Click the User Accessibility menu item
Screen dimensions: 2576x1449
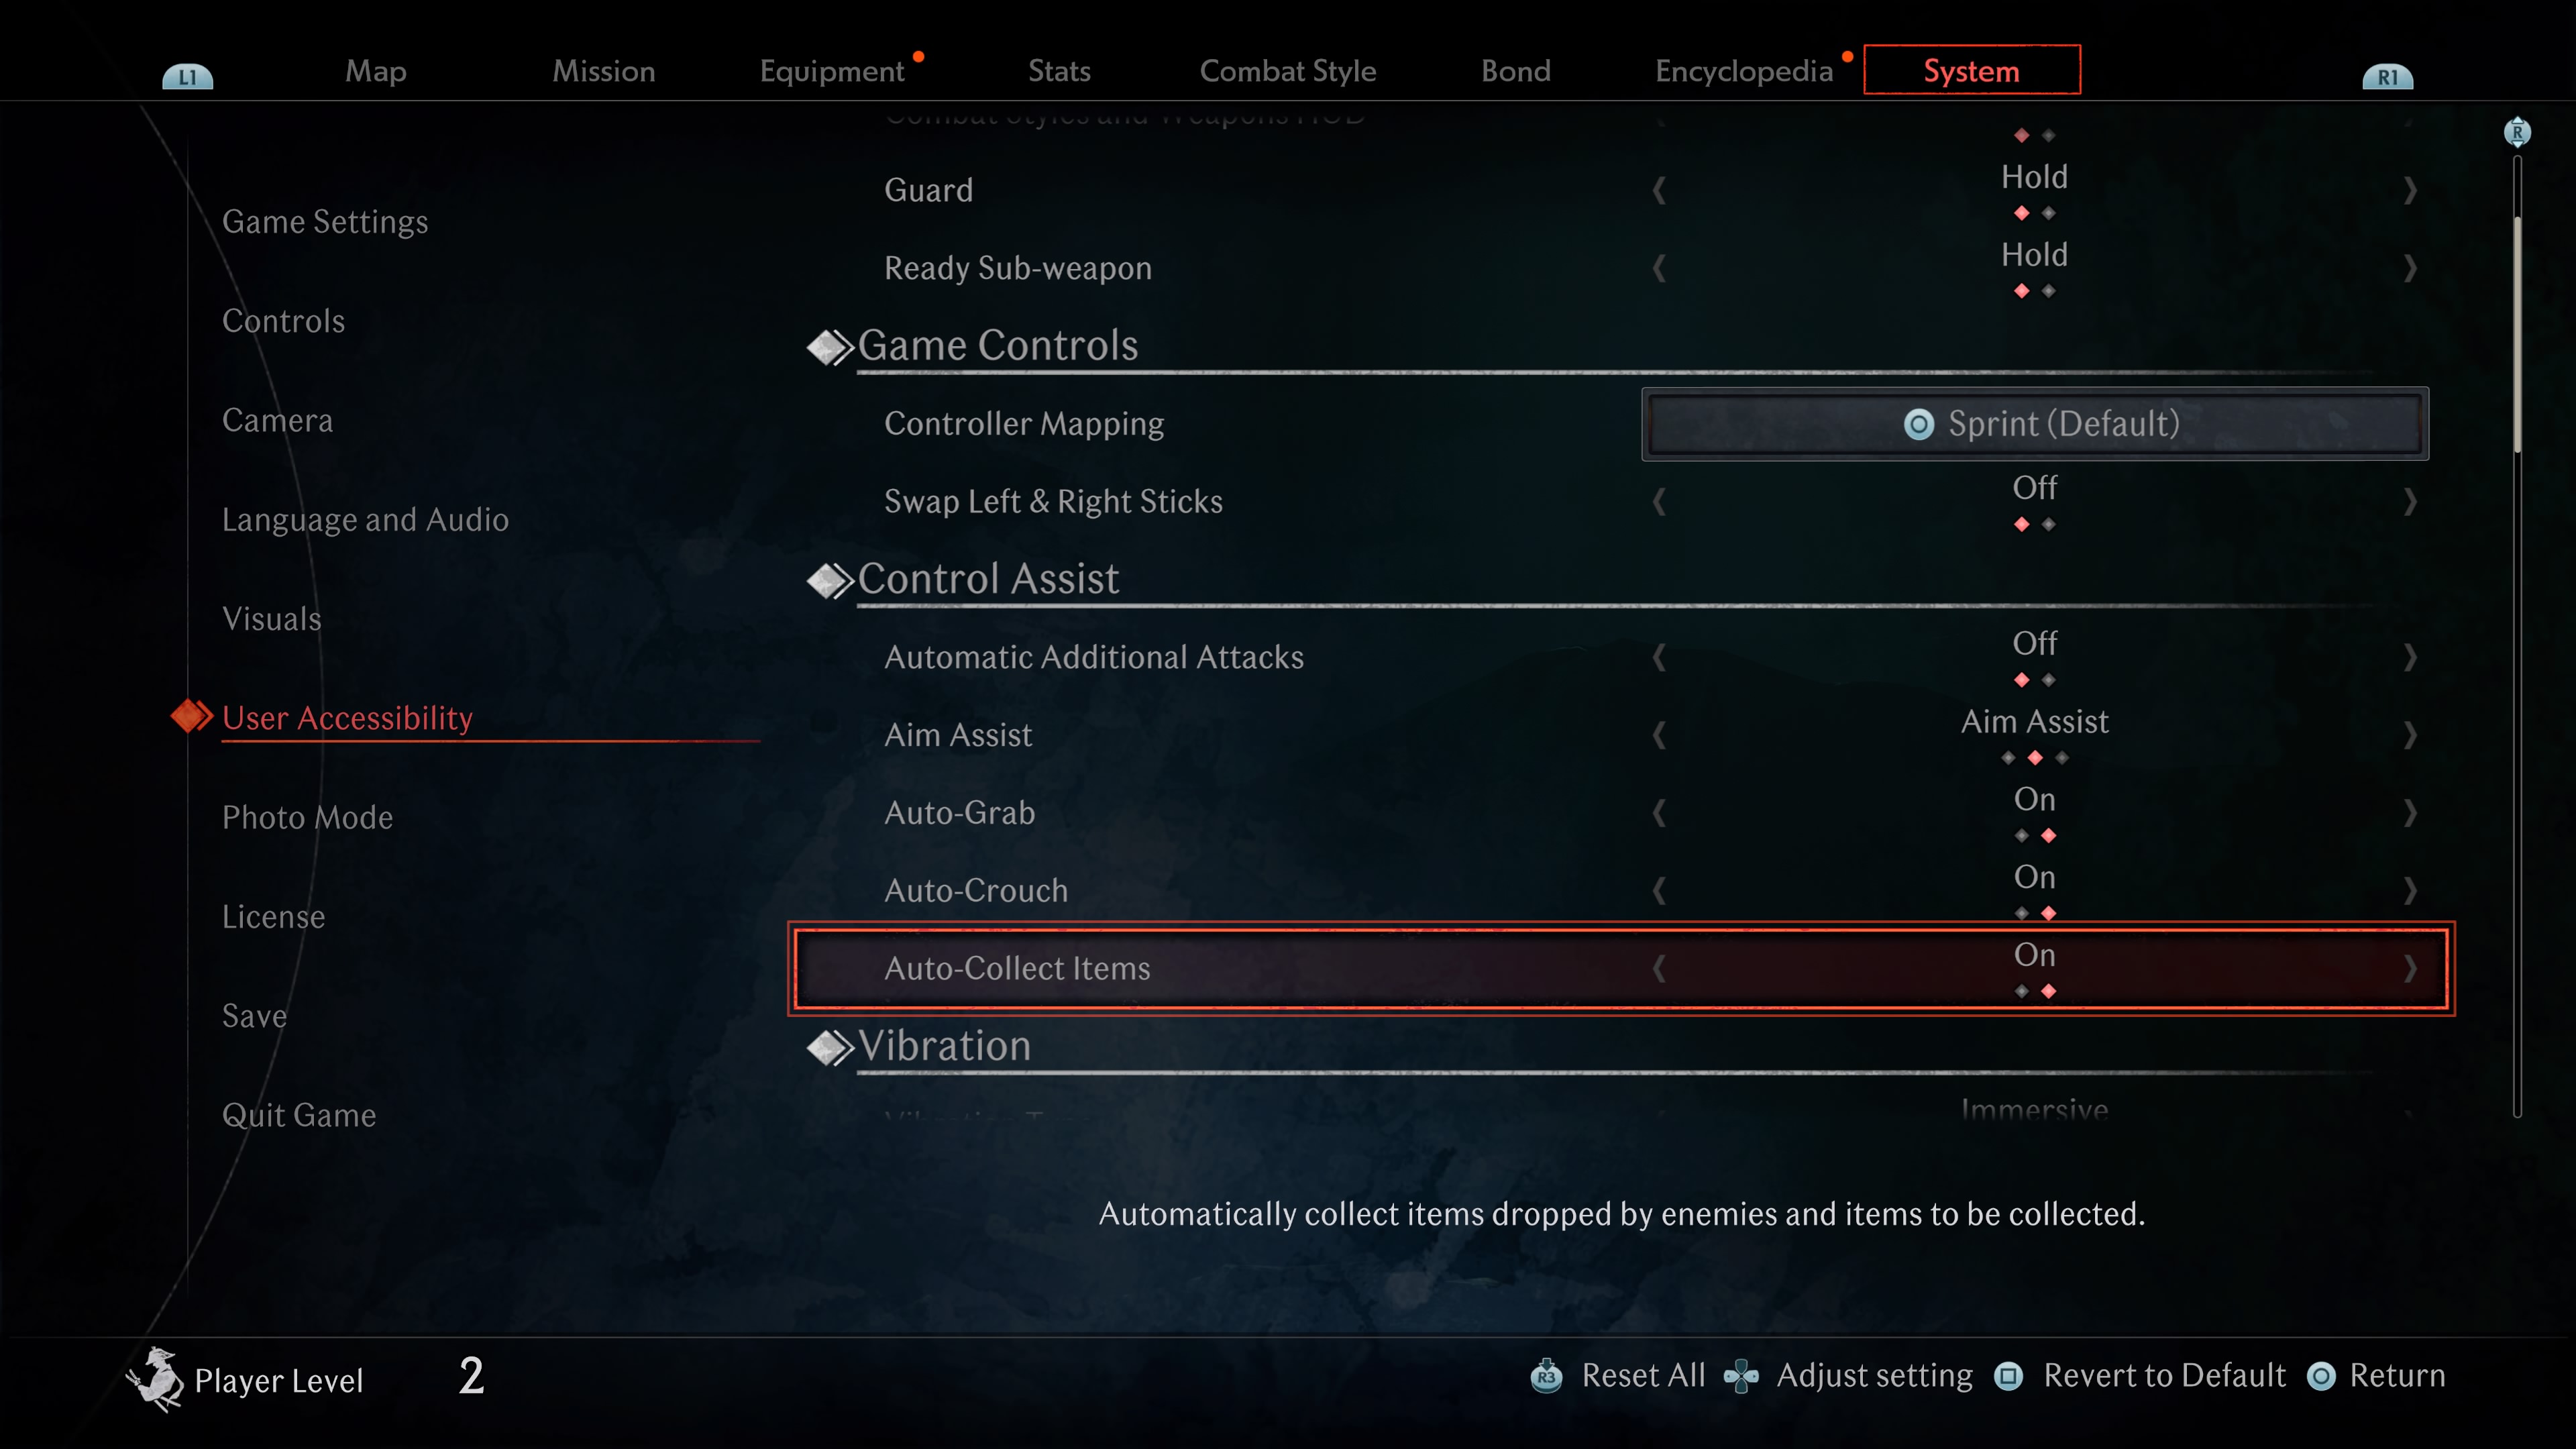pyautogui.click(x=350, y=716)
